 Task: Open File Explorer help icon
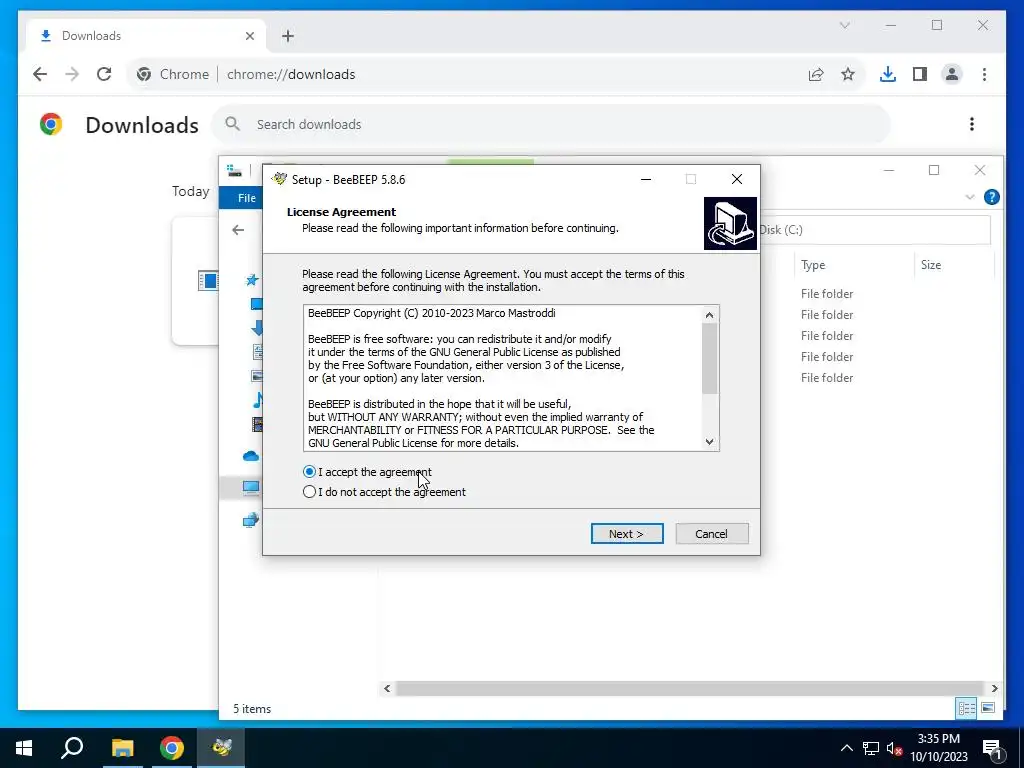pos(991,197)
